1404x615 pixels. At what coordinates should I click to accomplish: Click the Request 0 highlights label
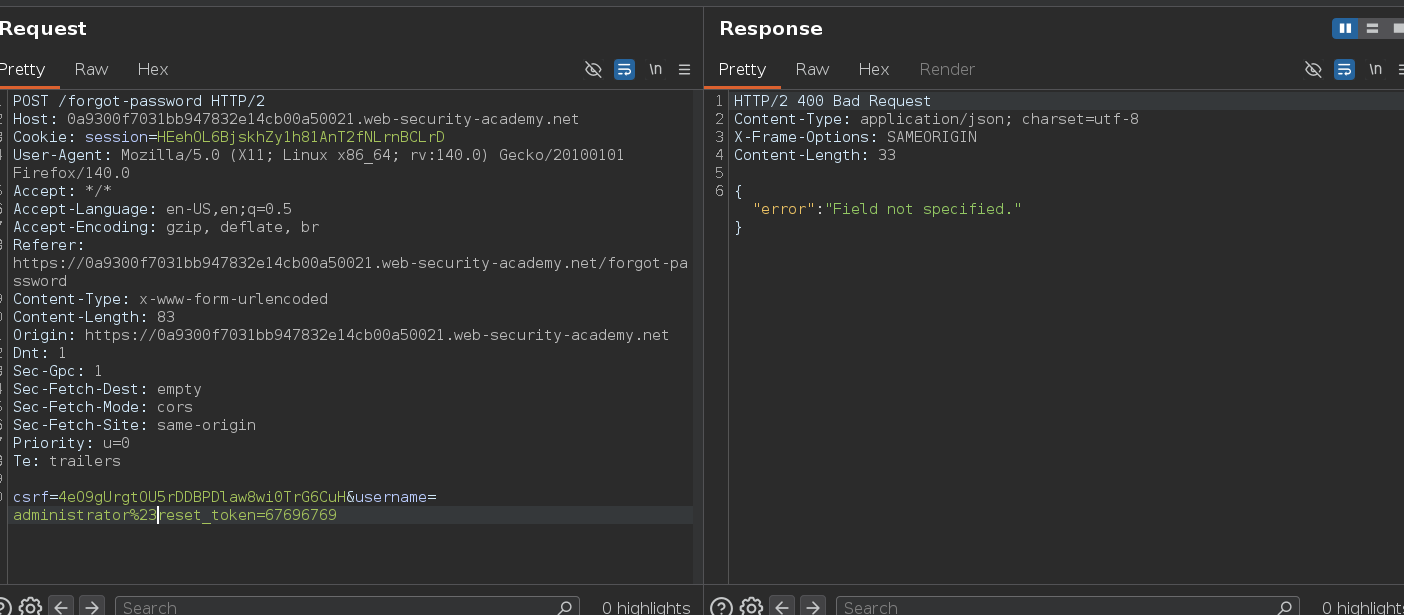(x=646, y=607)
